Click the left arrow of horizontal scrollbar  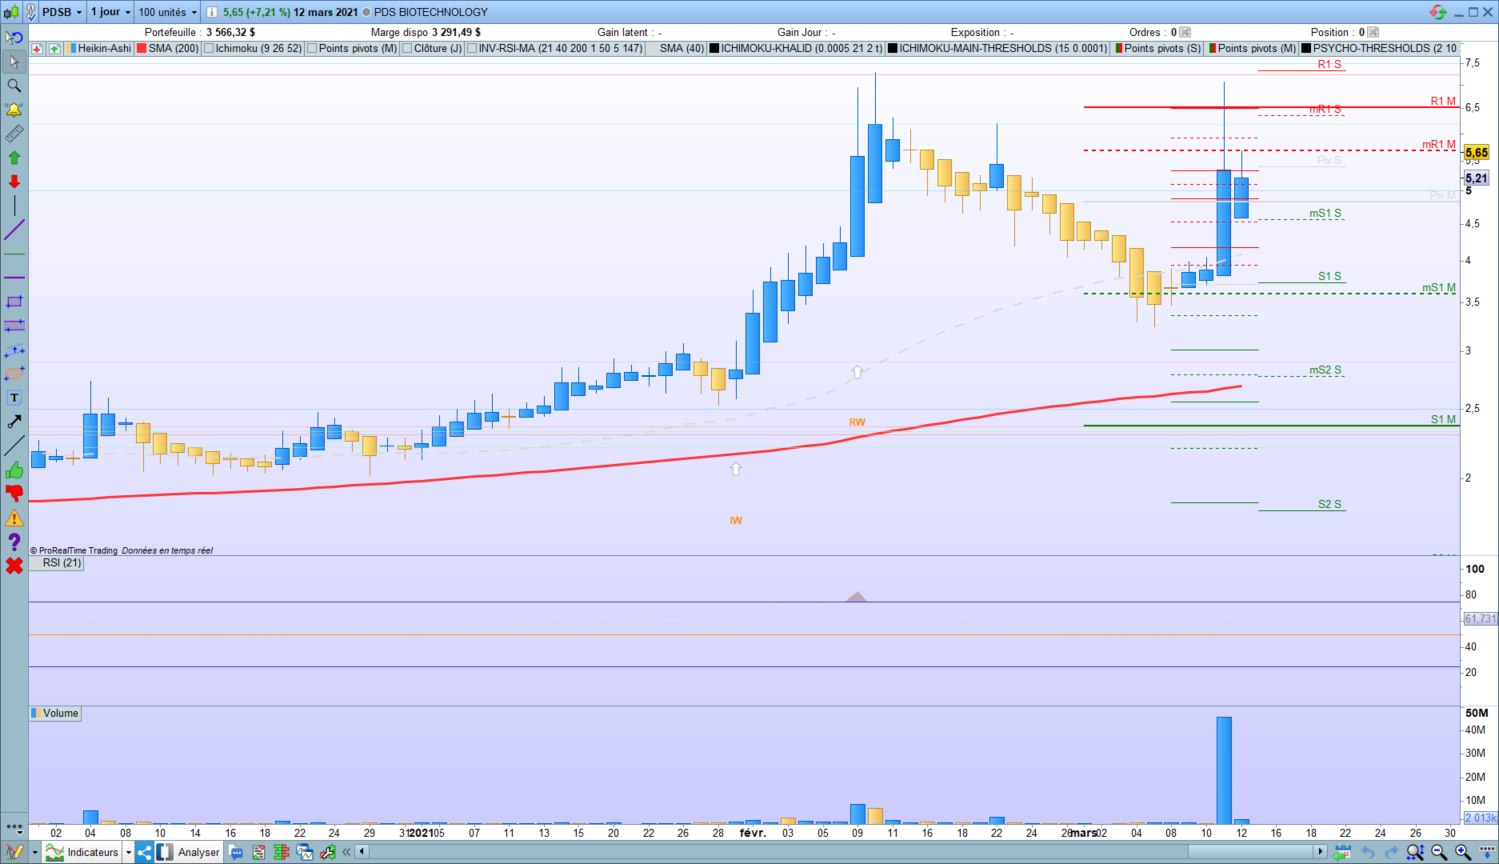(362, 852)
